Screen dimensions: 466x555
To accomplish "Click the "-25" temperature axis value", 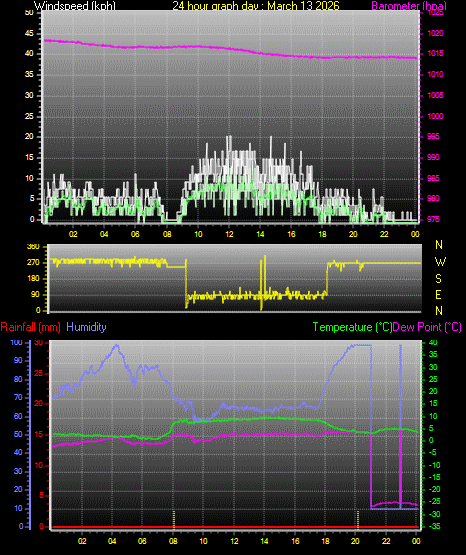I will coord(435,501).
